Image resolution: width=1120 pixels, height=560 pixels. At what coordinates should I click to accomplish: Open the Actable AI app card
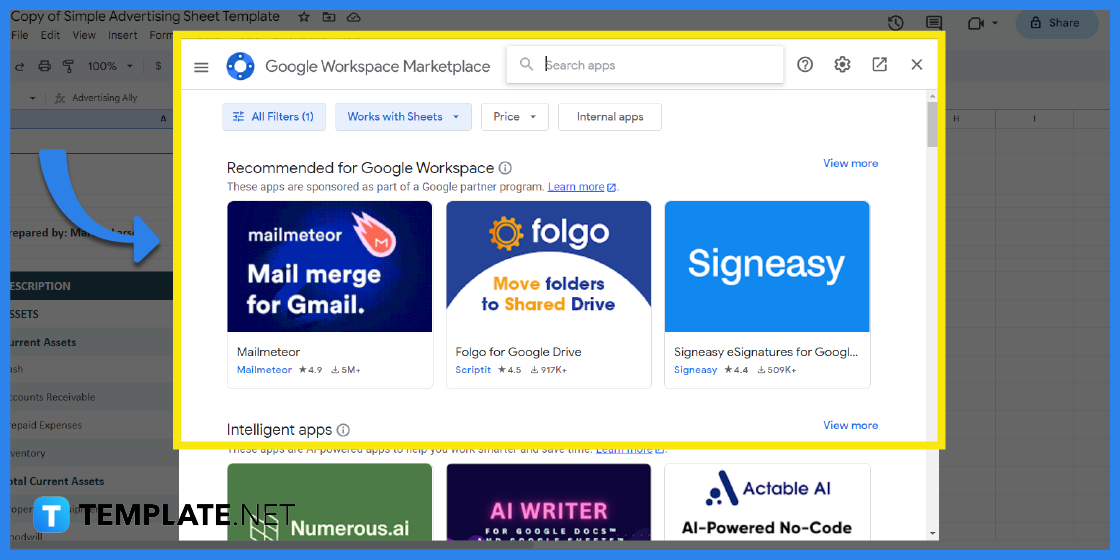tap(767, 502)
